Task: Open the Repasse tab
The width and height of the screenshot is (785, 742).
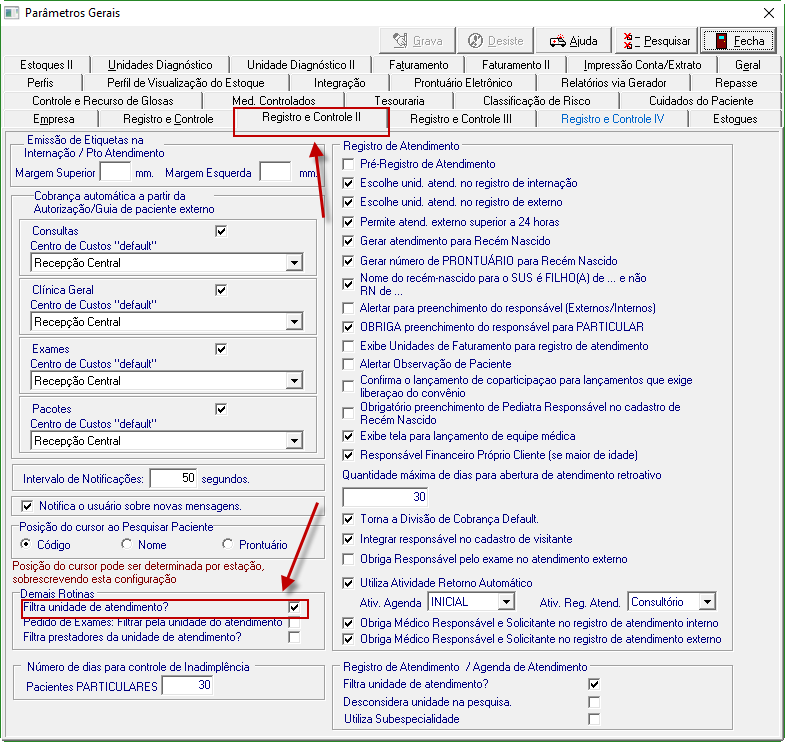Action: click(735, 83)
